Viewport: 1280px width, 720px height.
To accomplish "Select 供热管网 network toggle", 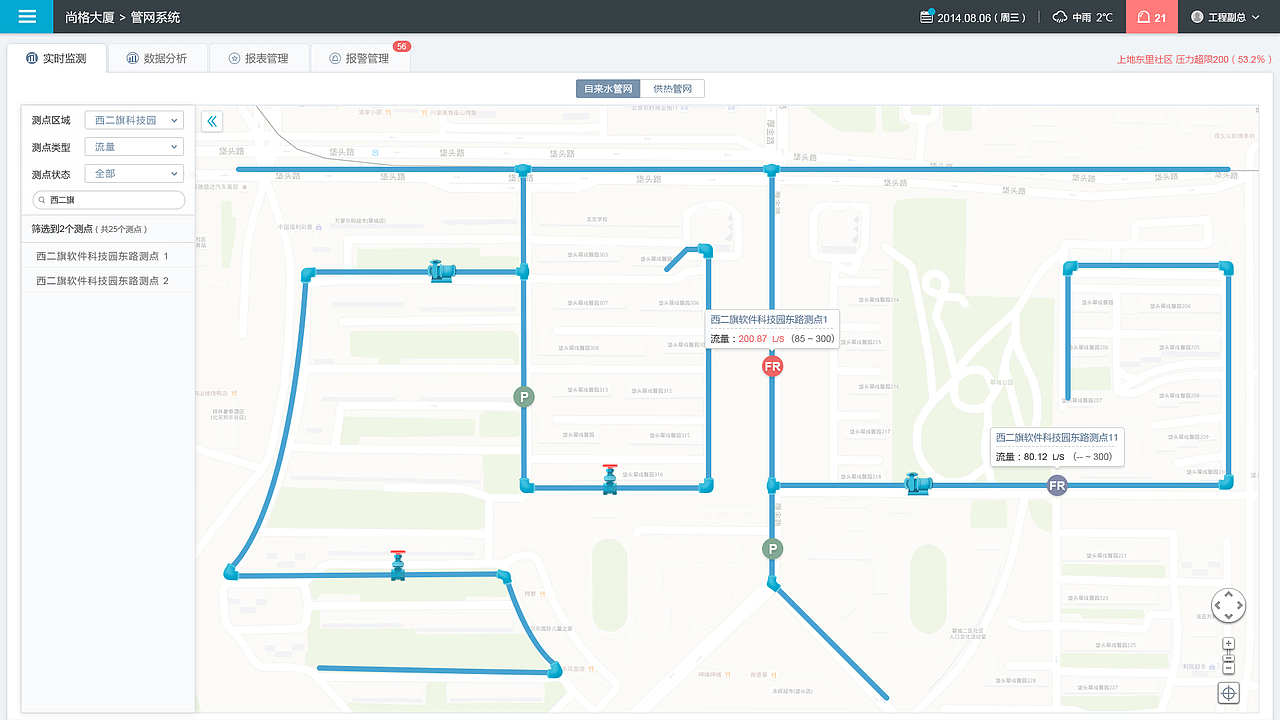I will click(672, 89).
